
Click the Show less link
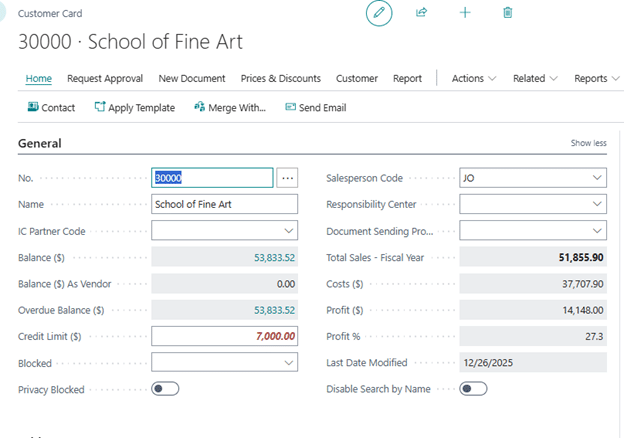[588, 143]
